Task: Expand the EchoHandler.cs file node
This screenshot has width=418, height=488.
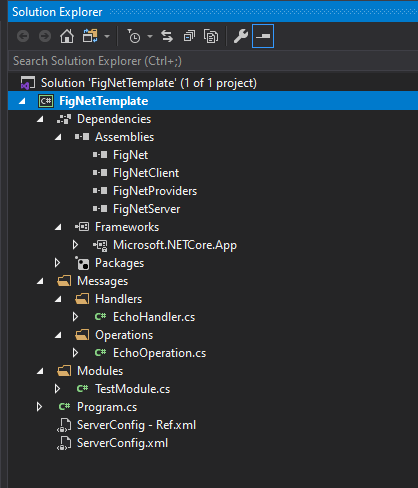Action: tap(76, 317)
